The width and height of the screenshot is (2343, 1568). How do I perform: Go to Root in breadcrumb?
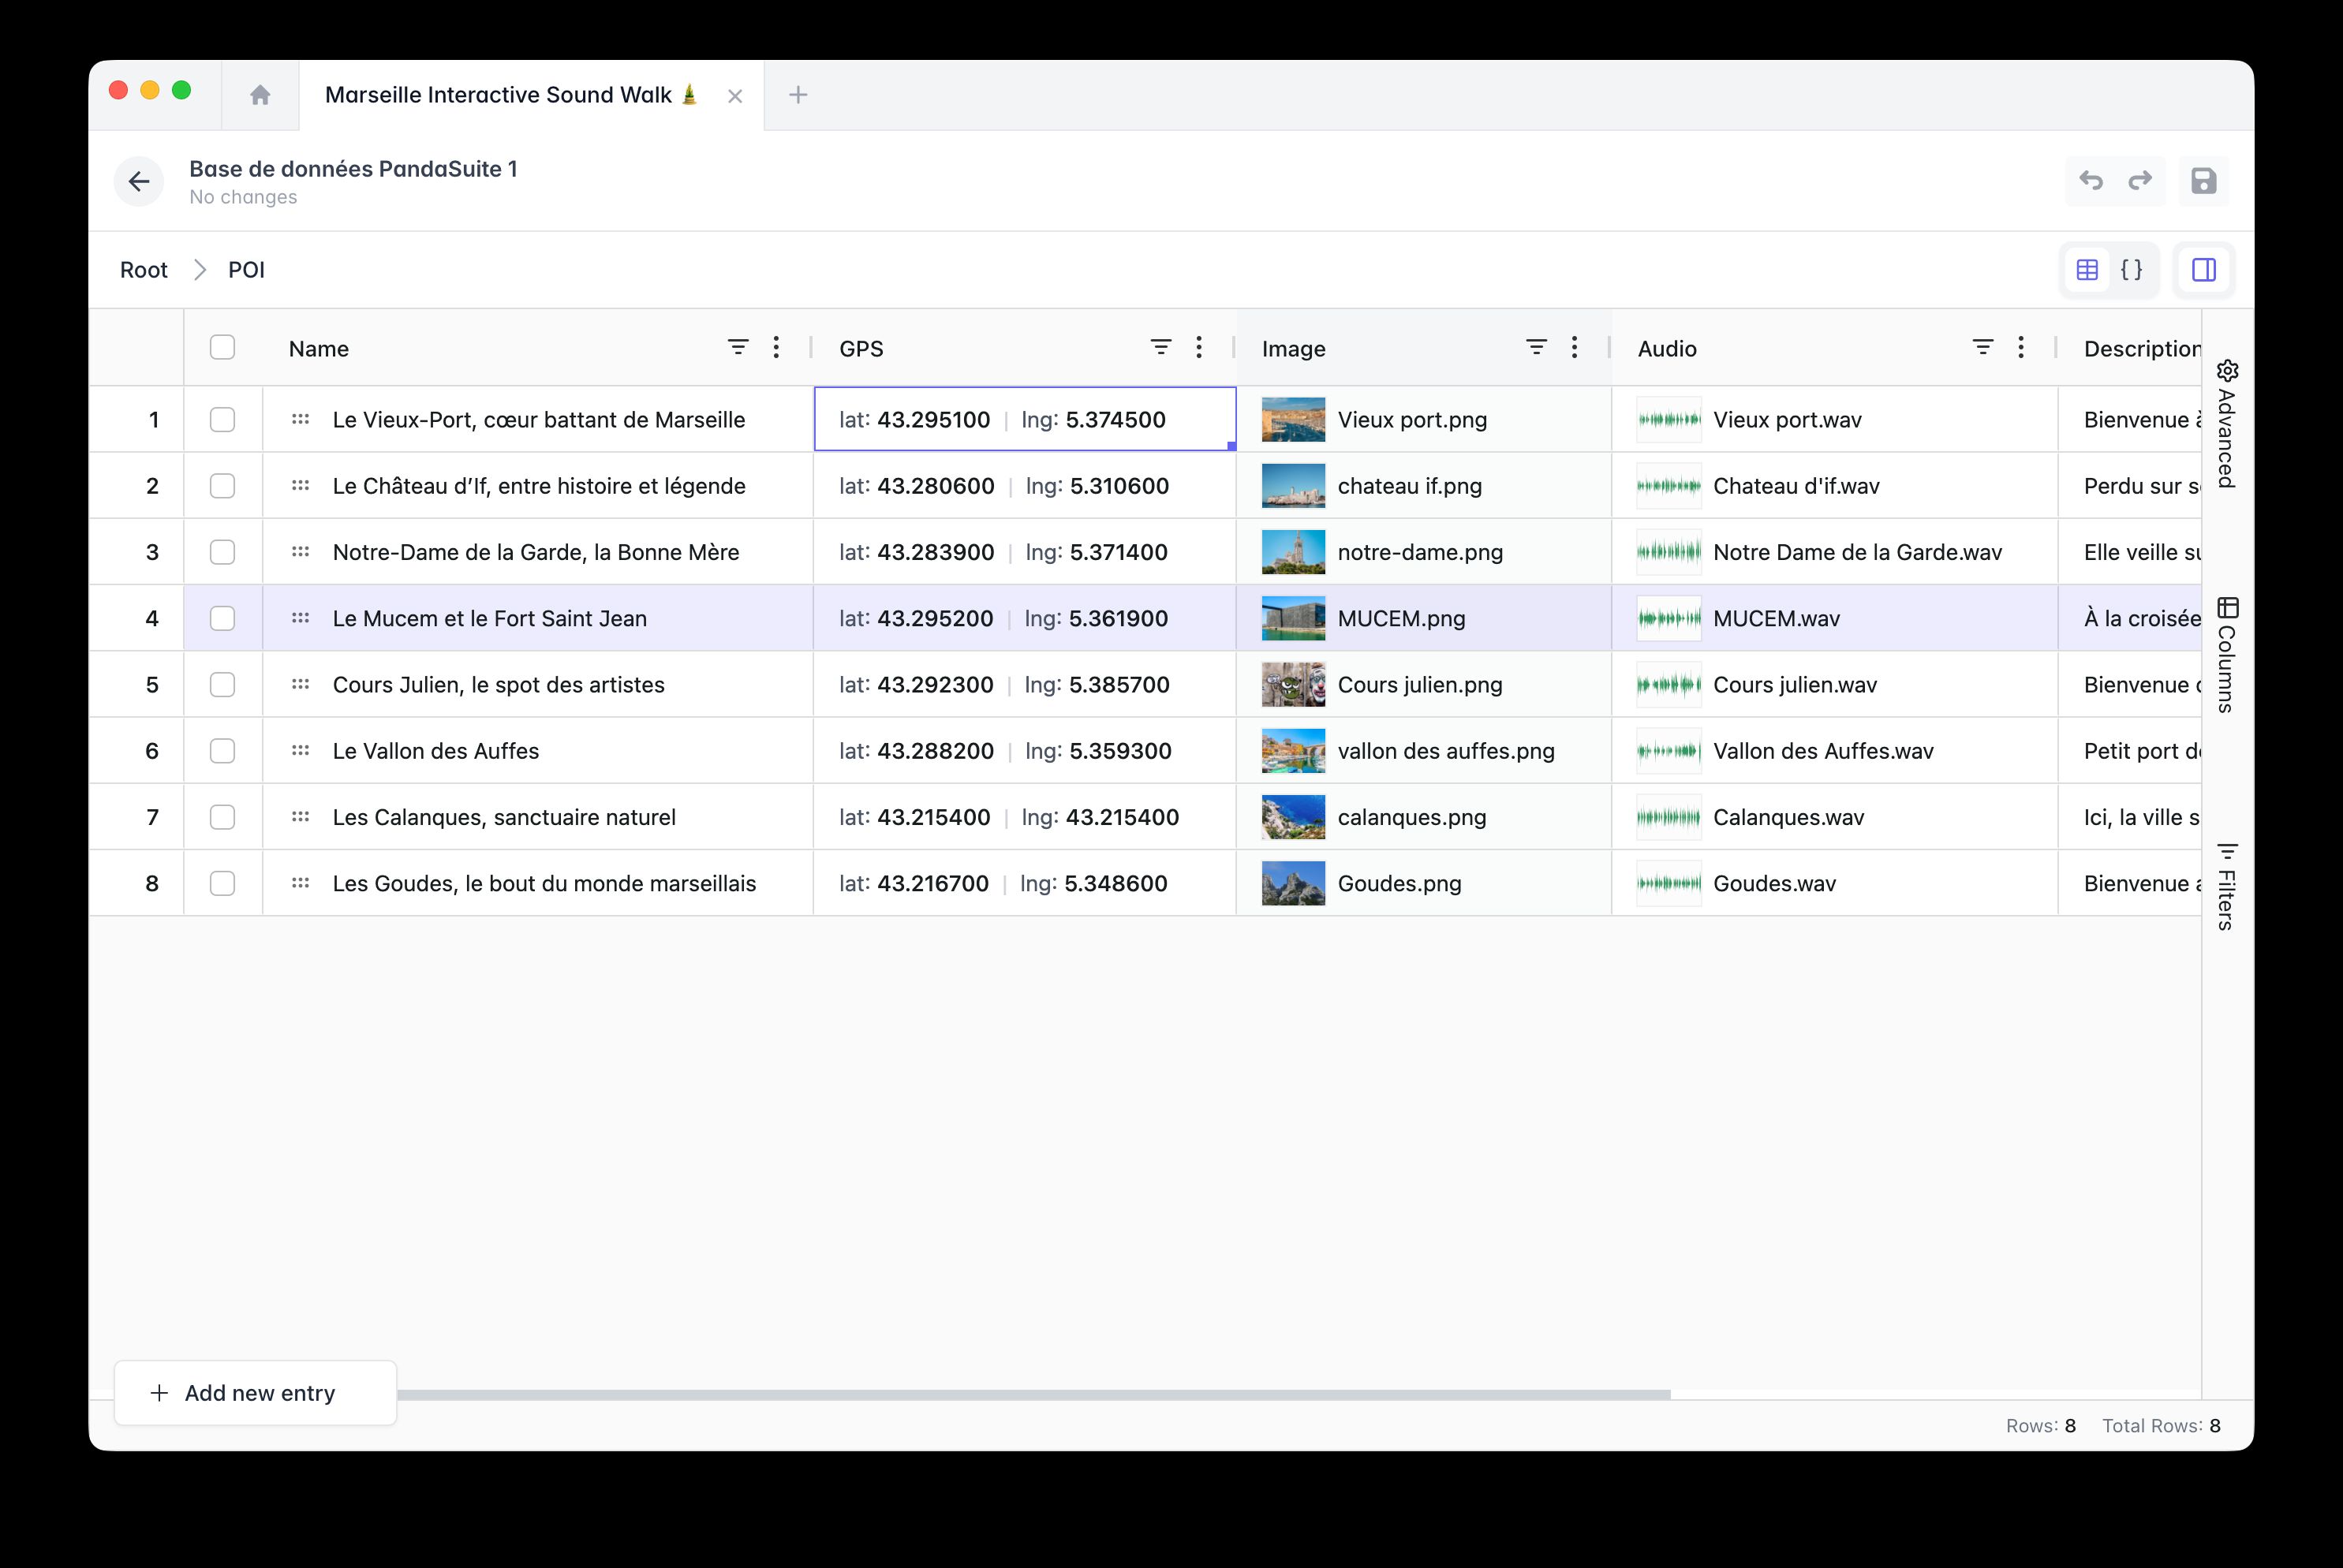[x=144, y=270]
